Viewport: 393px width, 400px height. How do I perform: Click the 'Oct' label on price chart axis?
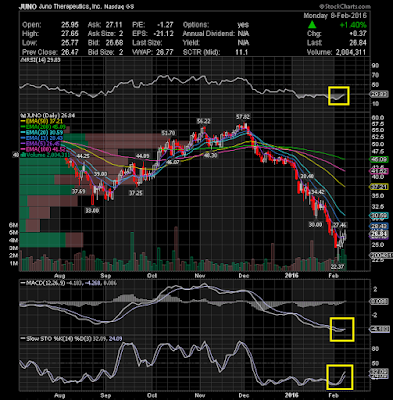coord(152,276)
